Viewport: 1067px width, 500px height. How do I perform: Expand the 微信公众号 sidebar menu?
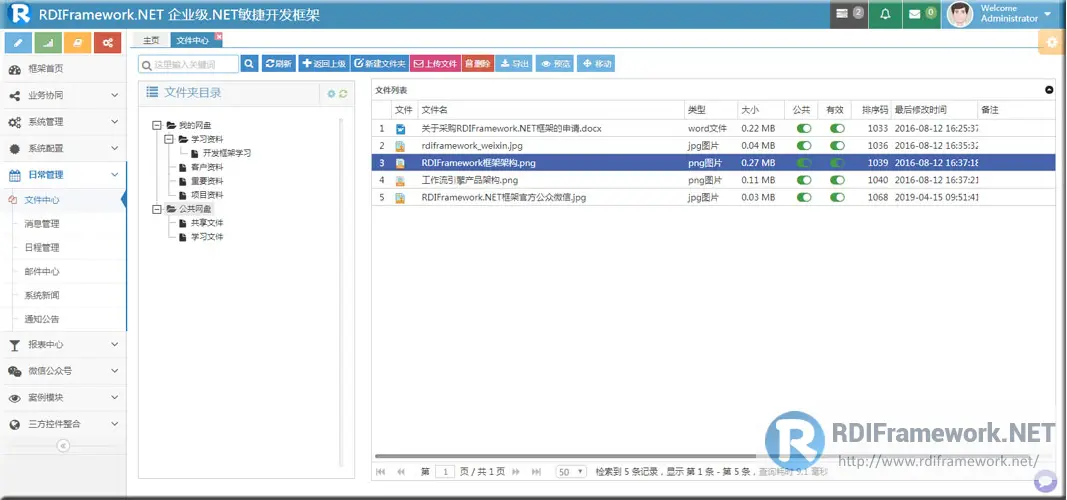tap(63, 371)
